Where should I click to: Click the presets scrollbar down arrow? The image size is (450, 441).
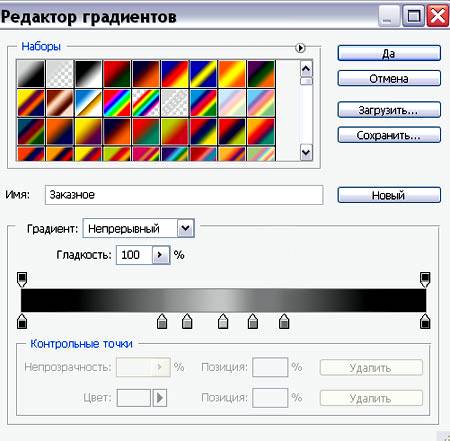pyautogui.click(x=306, y=153)
